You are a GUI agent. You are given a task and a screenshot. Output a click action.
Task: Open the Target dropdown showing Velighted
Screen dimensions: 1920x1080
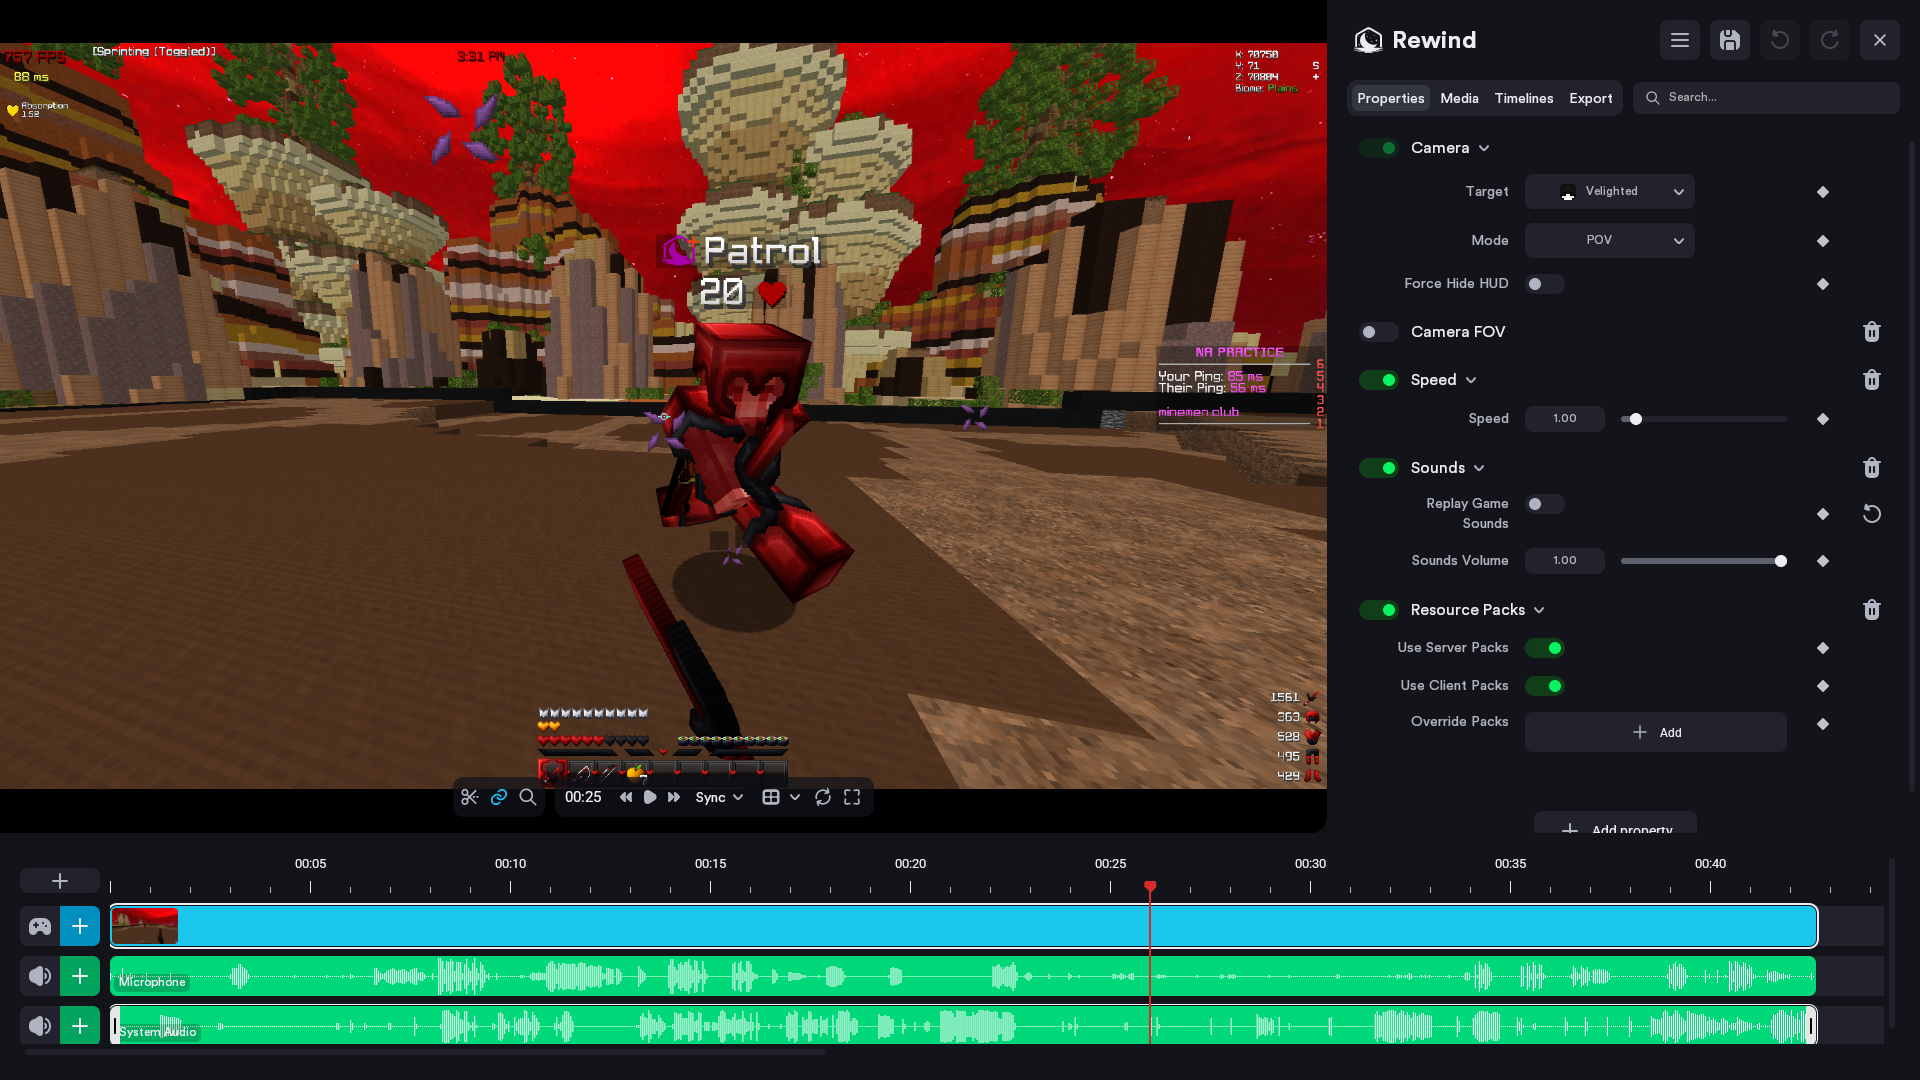click(x=1608, y=192)
